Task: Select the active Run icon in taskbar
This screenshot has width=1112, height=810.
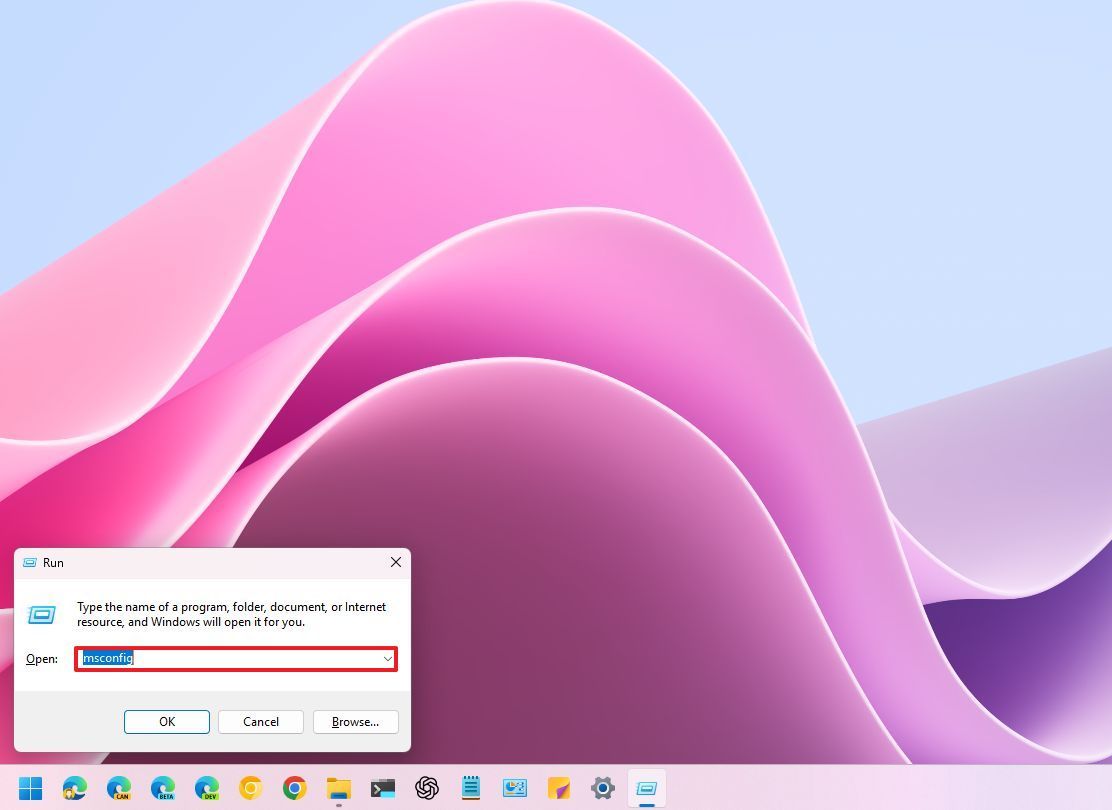Action: (646, 788)
